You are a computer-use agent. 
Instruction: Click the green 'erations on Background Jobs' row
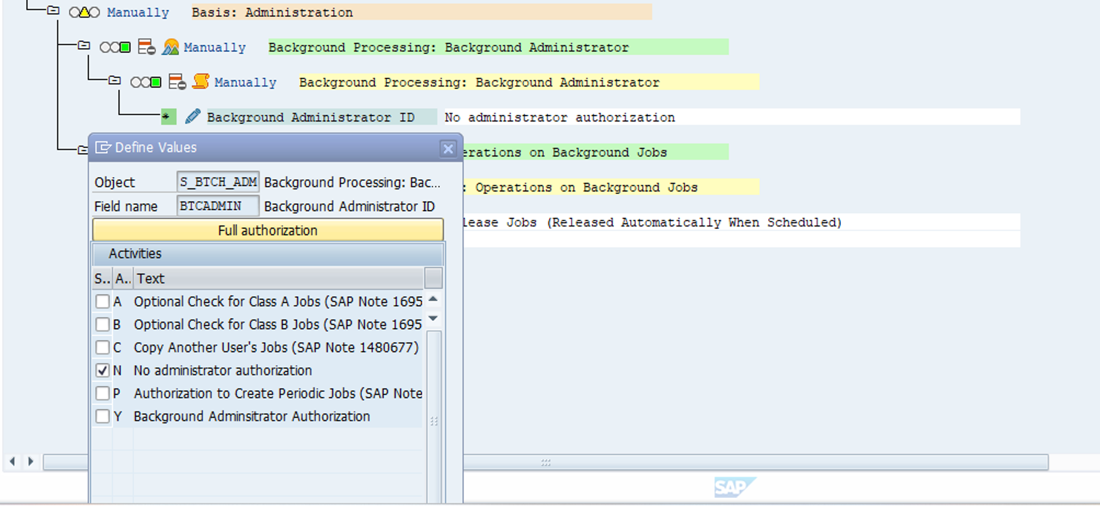[x=596, y=152]
